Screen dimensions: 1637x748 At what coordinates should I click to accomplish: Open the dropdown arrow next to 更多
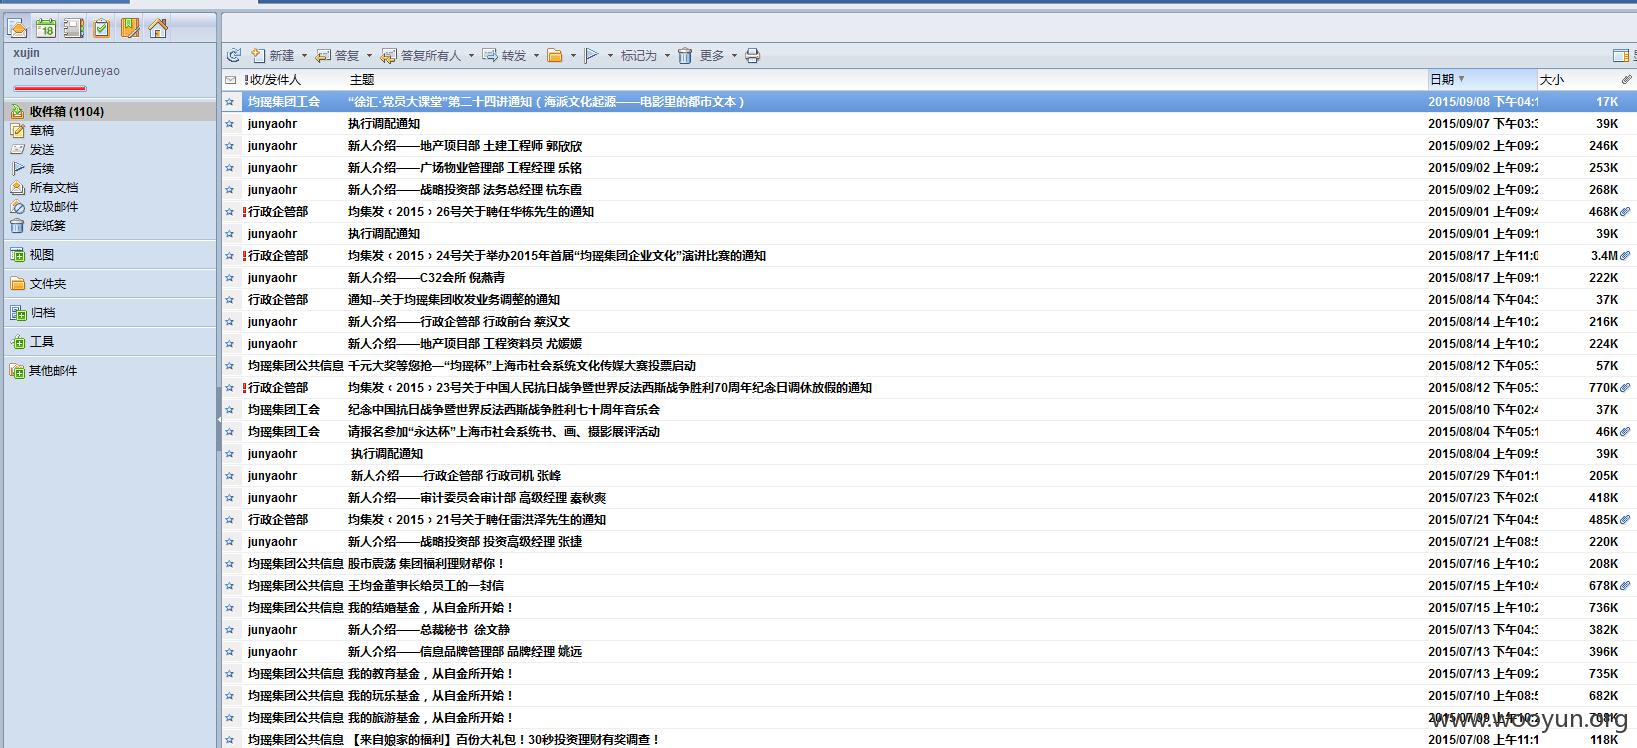pyautogui.click(x=734, y=56)
